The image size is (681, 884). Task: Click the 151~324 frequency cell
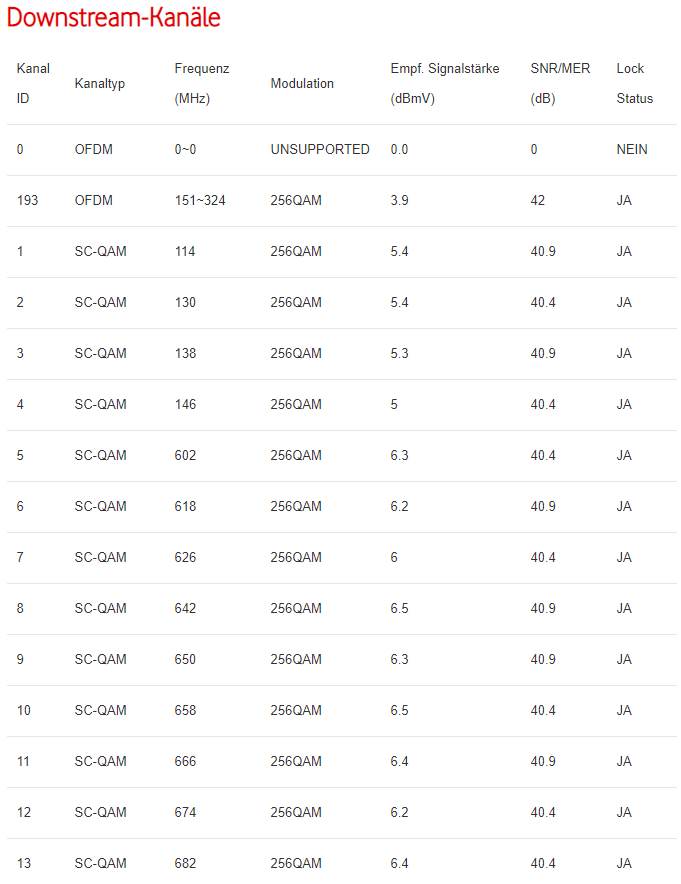pos(200,201)
